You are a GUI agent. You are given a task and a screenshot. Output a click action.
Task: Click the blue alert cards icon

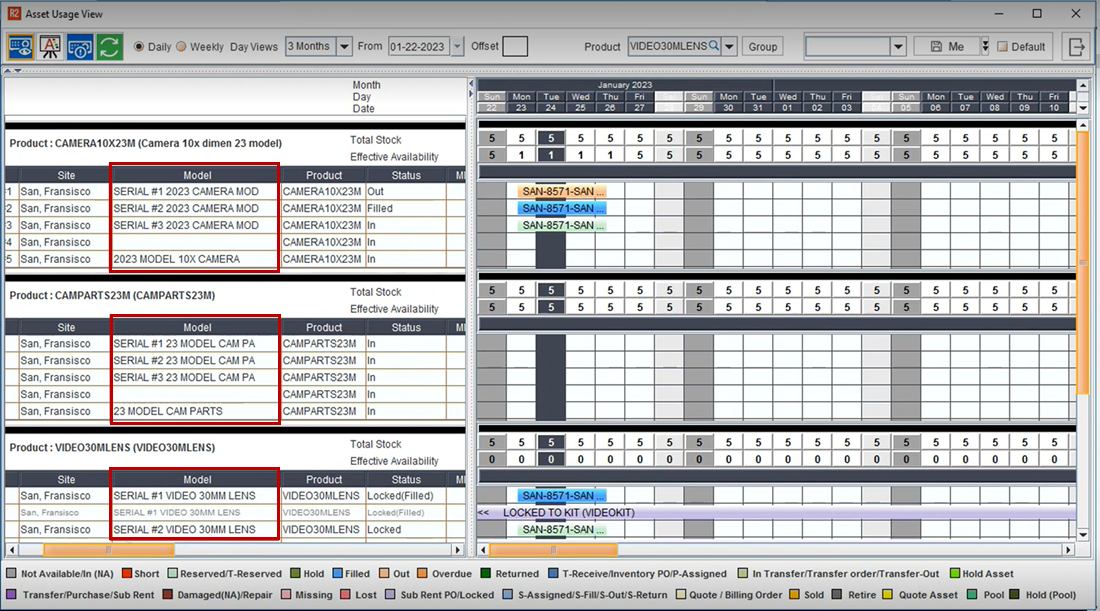pos(80,47)
